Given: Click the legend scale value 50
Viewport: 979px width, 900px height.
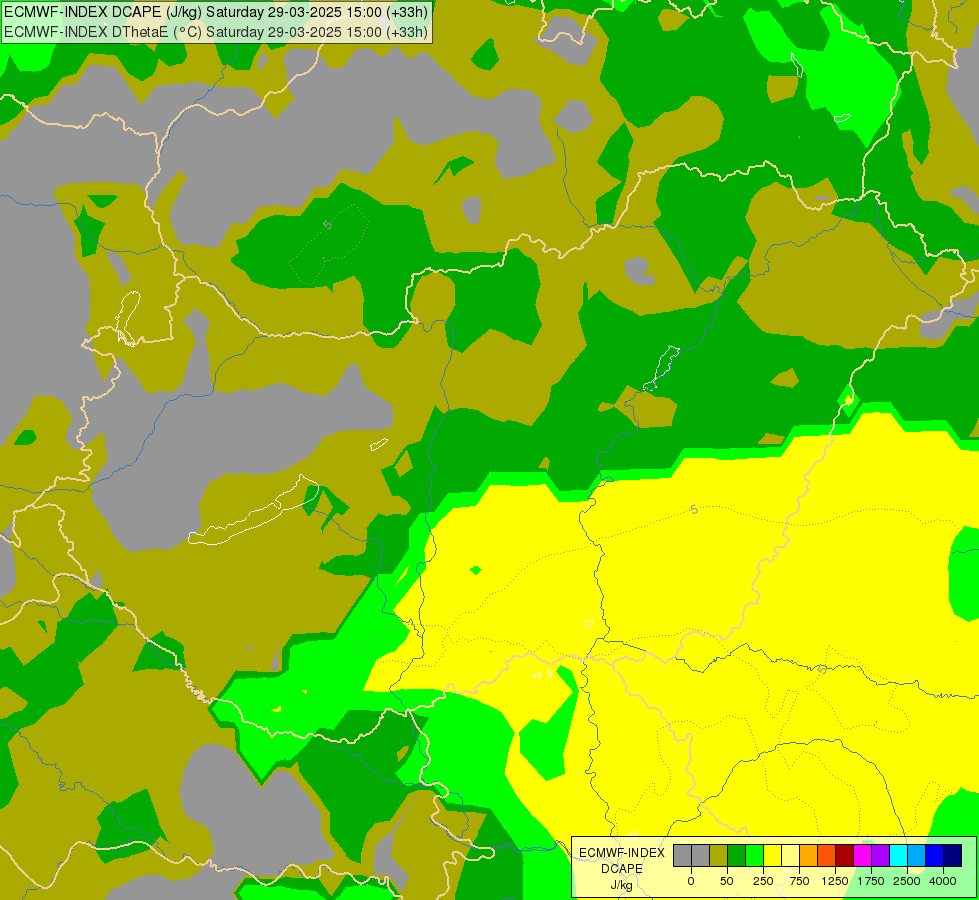Looking at the screenshot, I should tap(727, 881).
